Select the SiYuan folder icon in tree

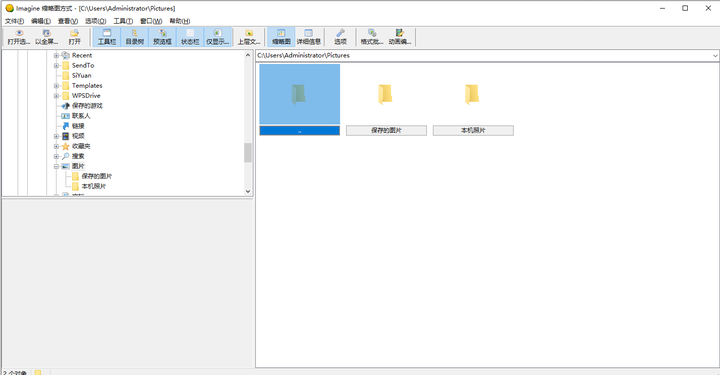[x=66, y=75]
